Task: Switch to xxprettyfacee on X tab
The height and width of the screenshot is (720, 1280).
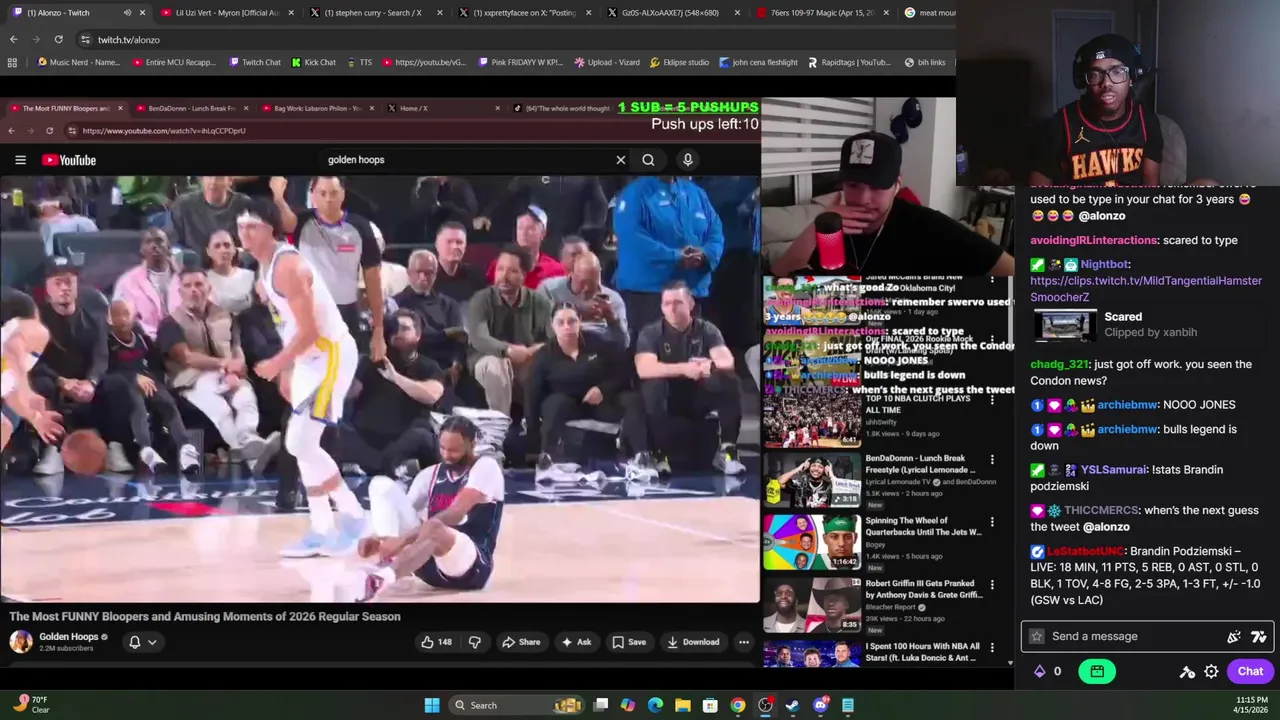Action: 524,13
